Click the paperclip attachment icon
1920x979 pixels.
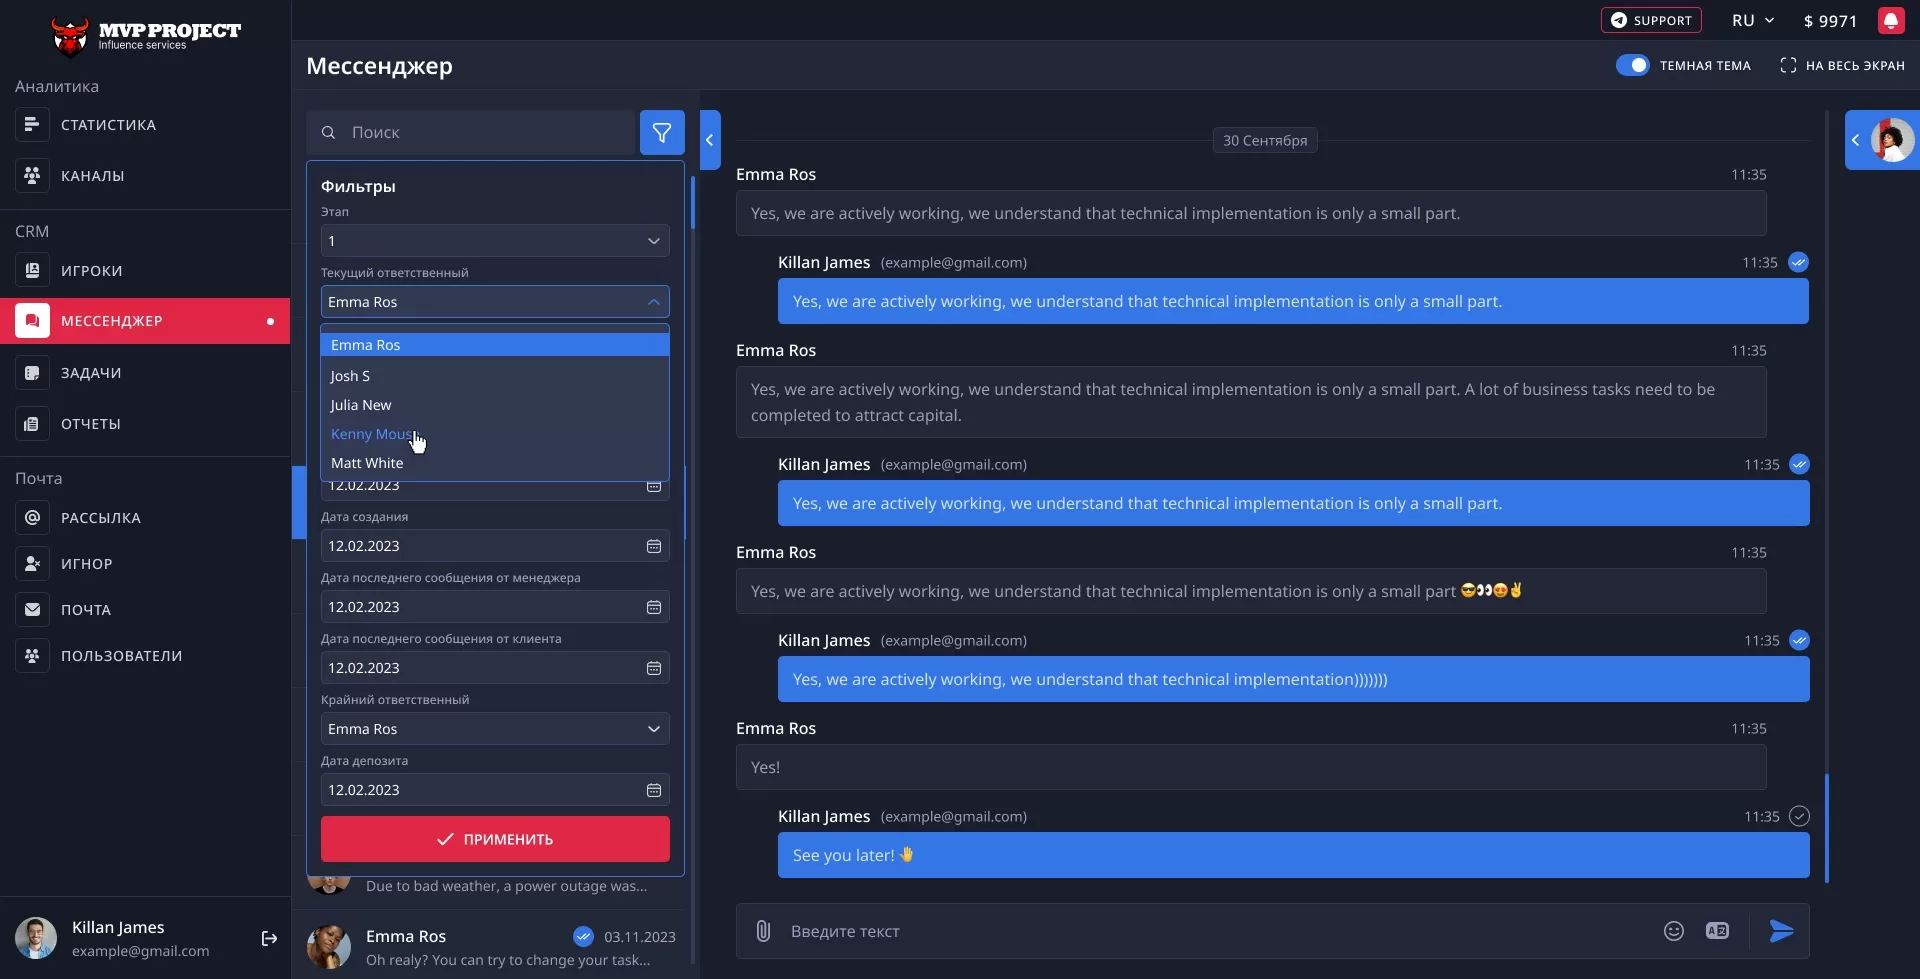point(763,931)
